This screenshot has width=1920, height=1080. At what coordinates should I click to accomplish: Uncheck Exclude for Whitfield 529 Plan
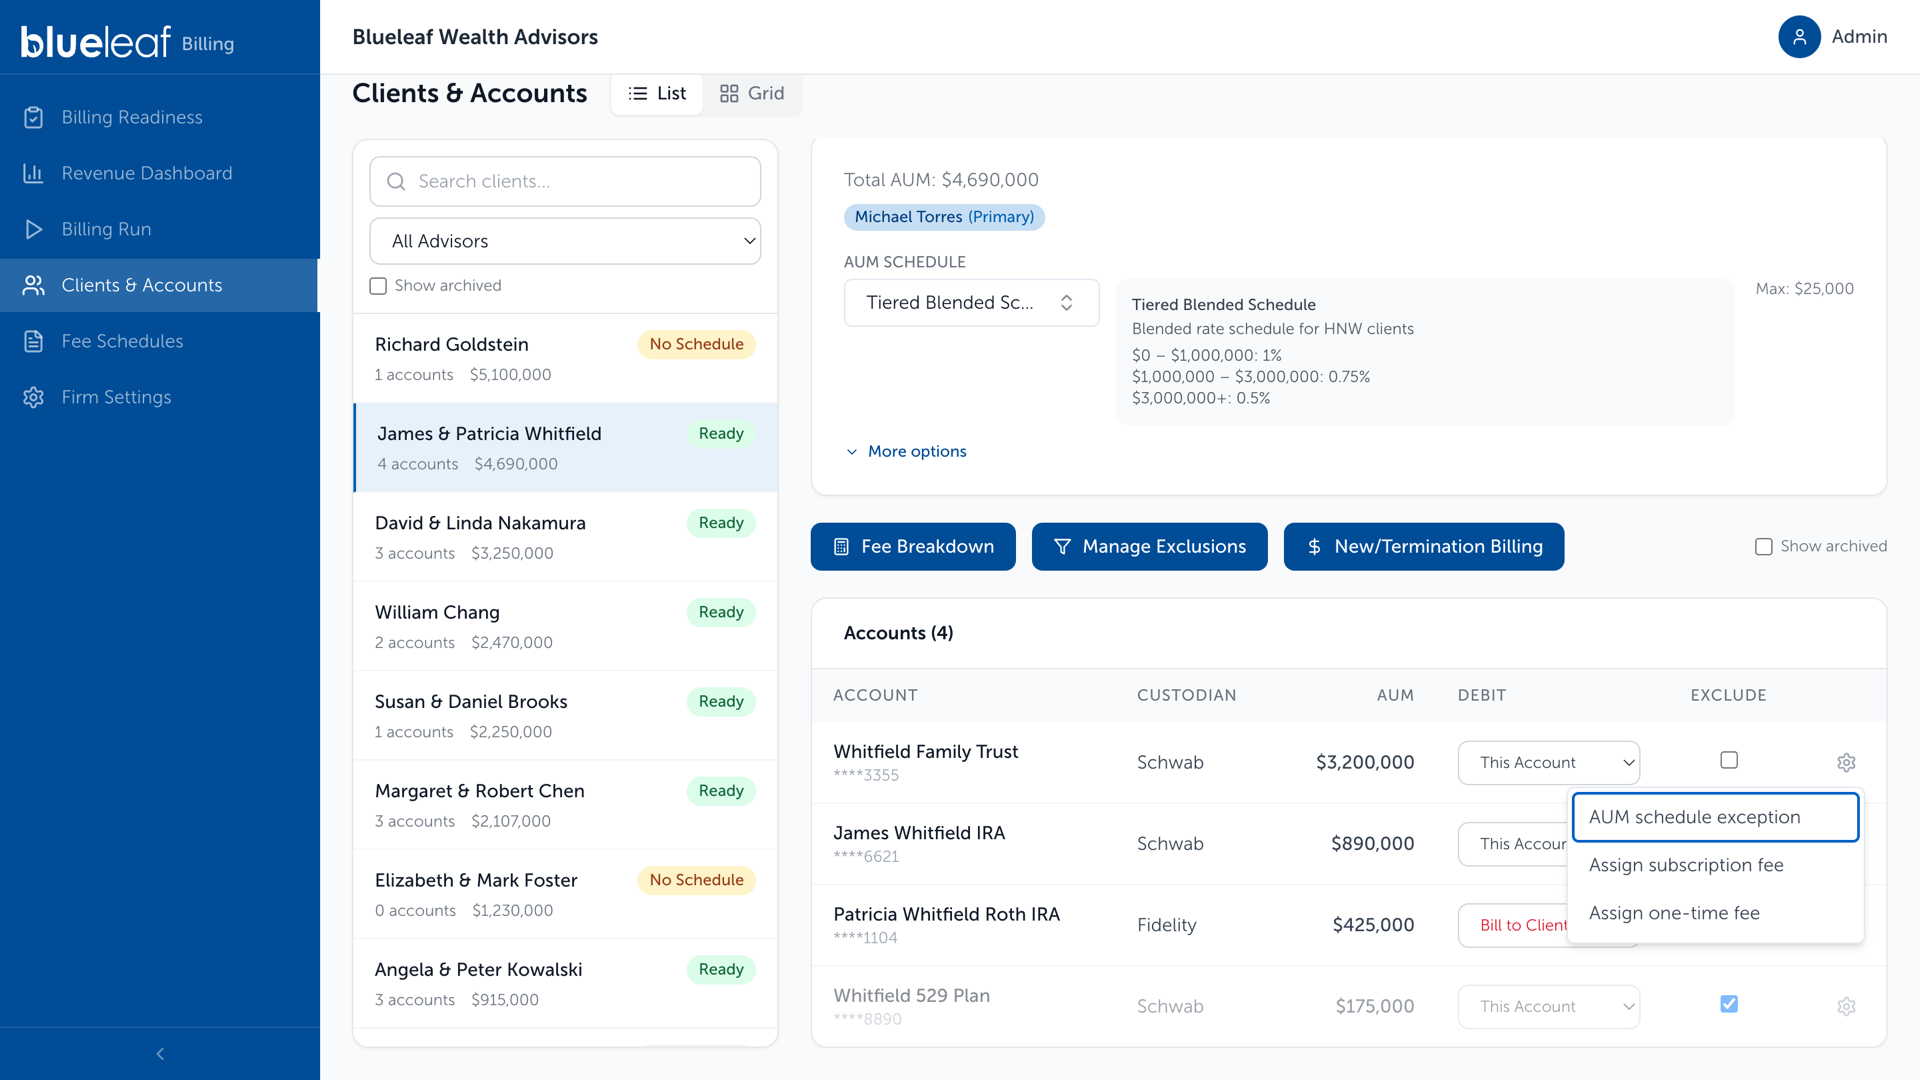coord(1729,1004)
